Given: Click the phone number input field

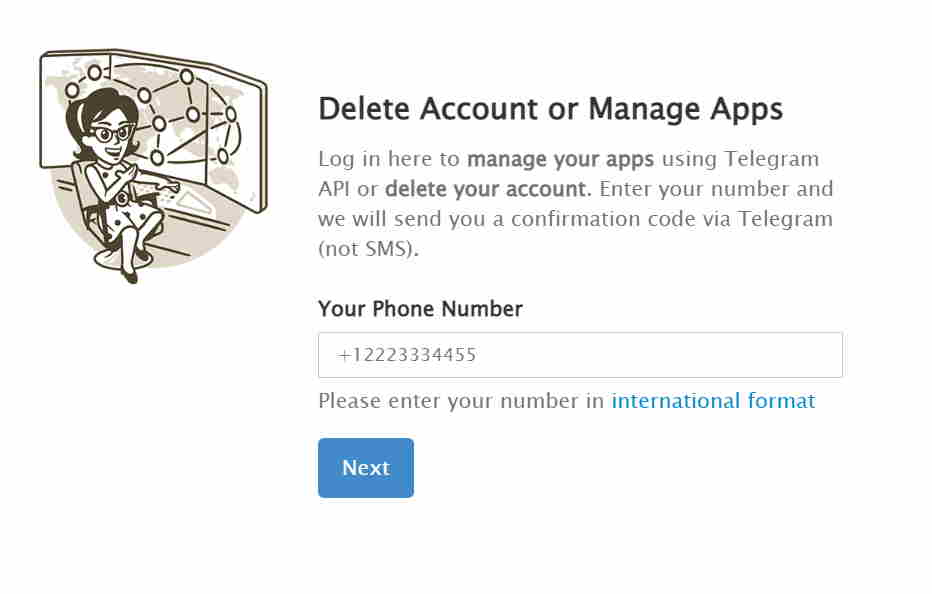Looking at the screenshot, I should [580, 355].
